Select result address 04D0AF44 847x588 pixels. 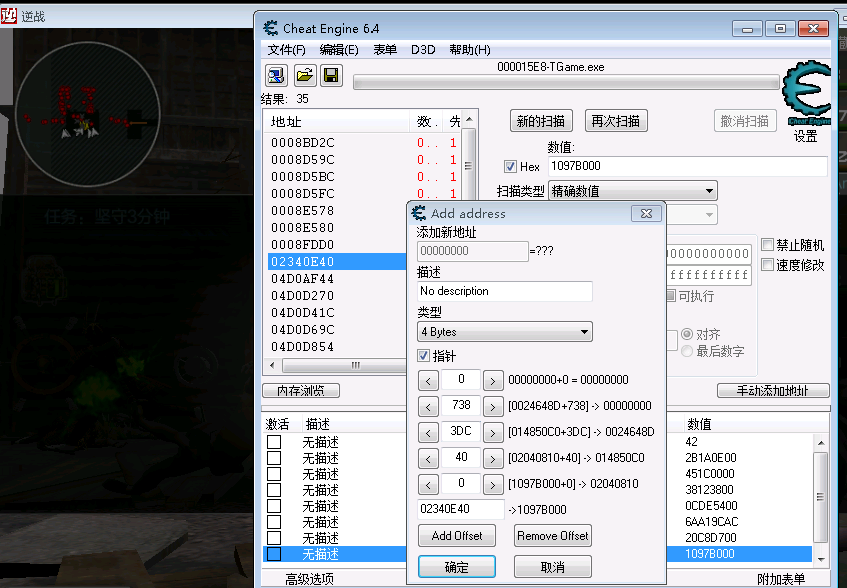[x=302, y=279]
